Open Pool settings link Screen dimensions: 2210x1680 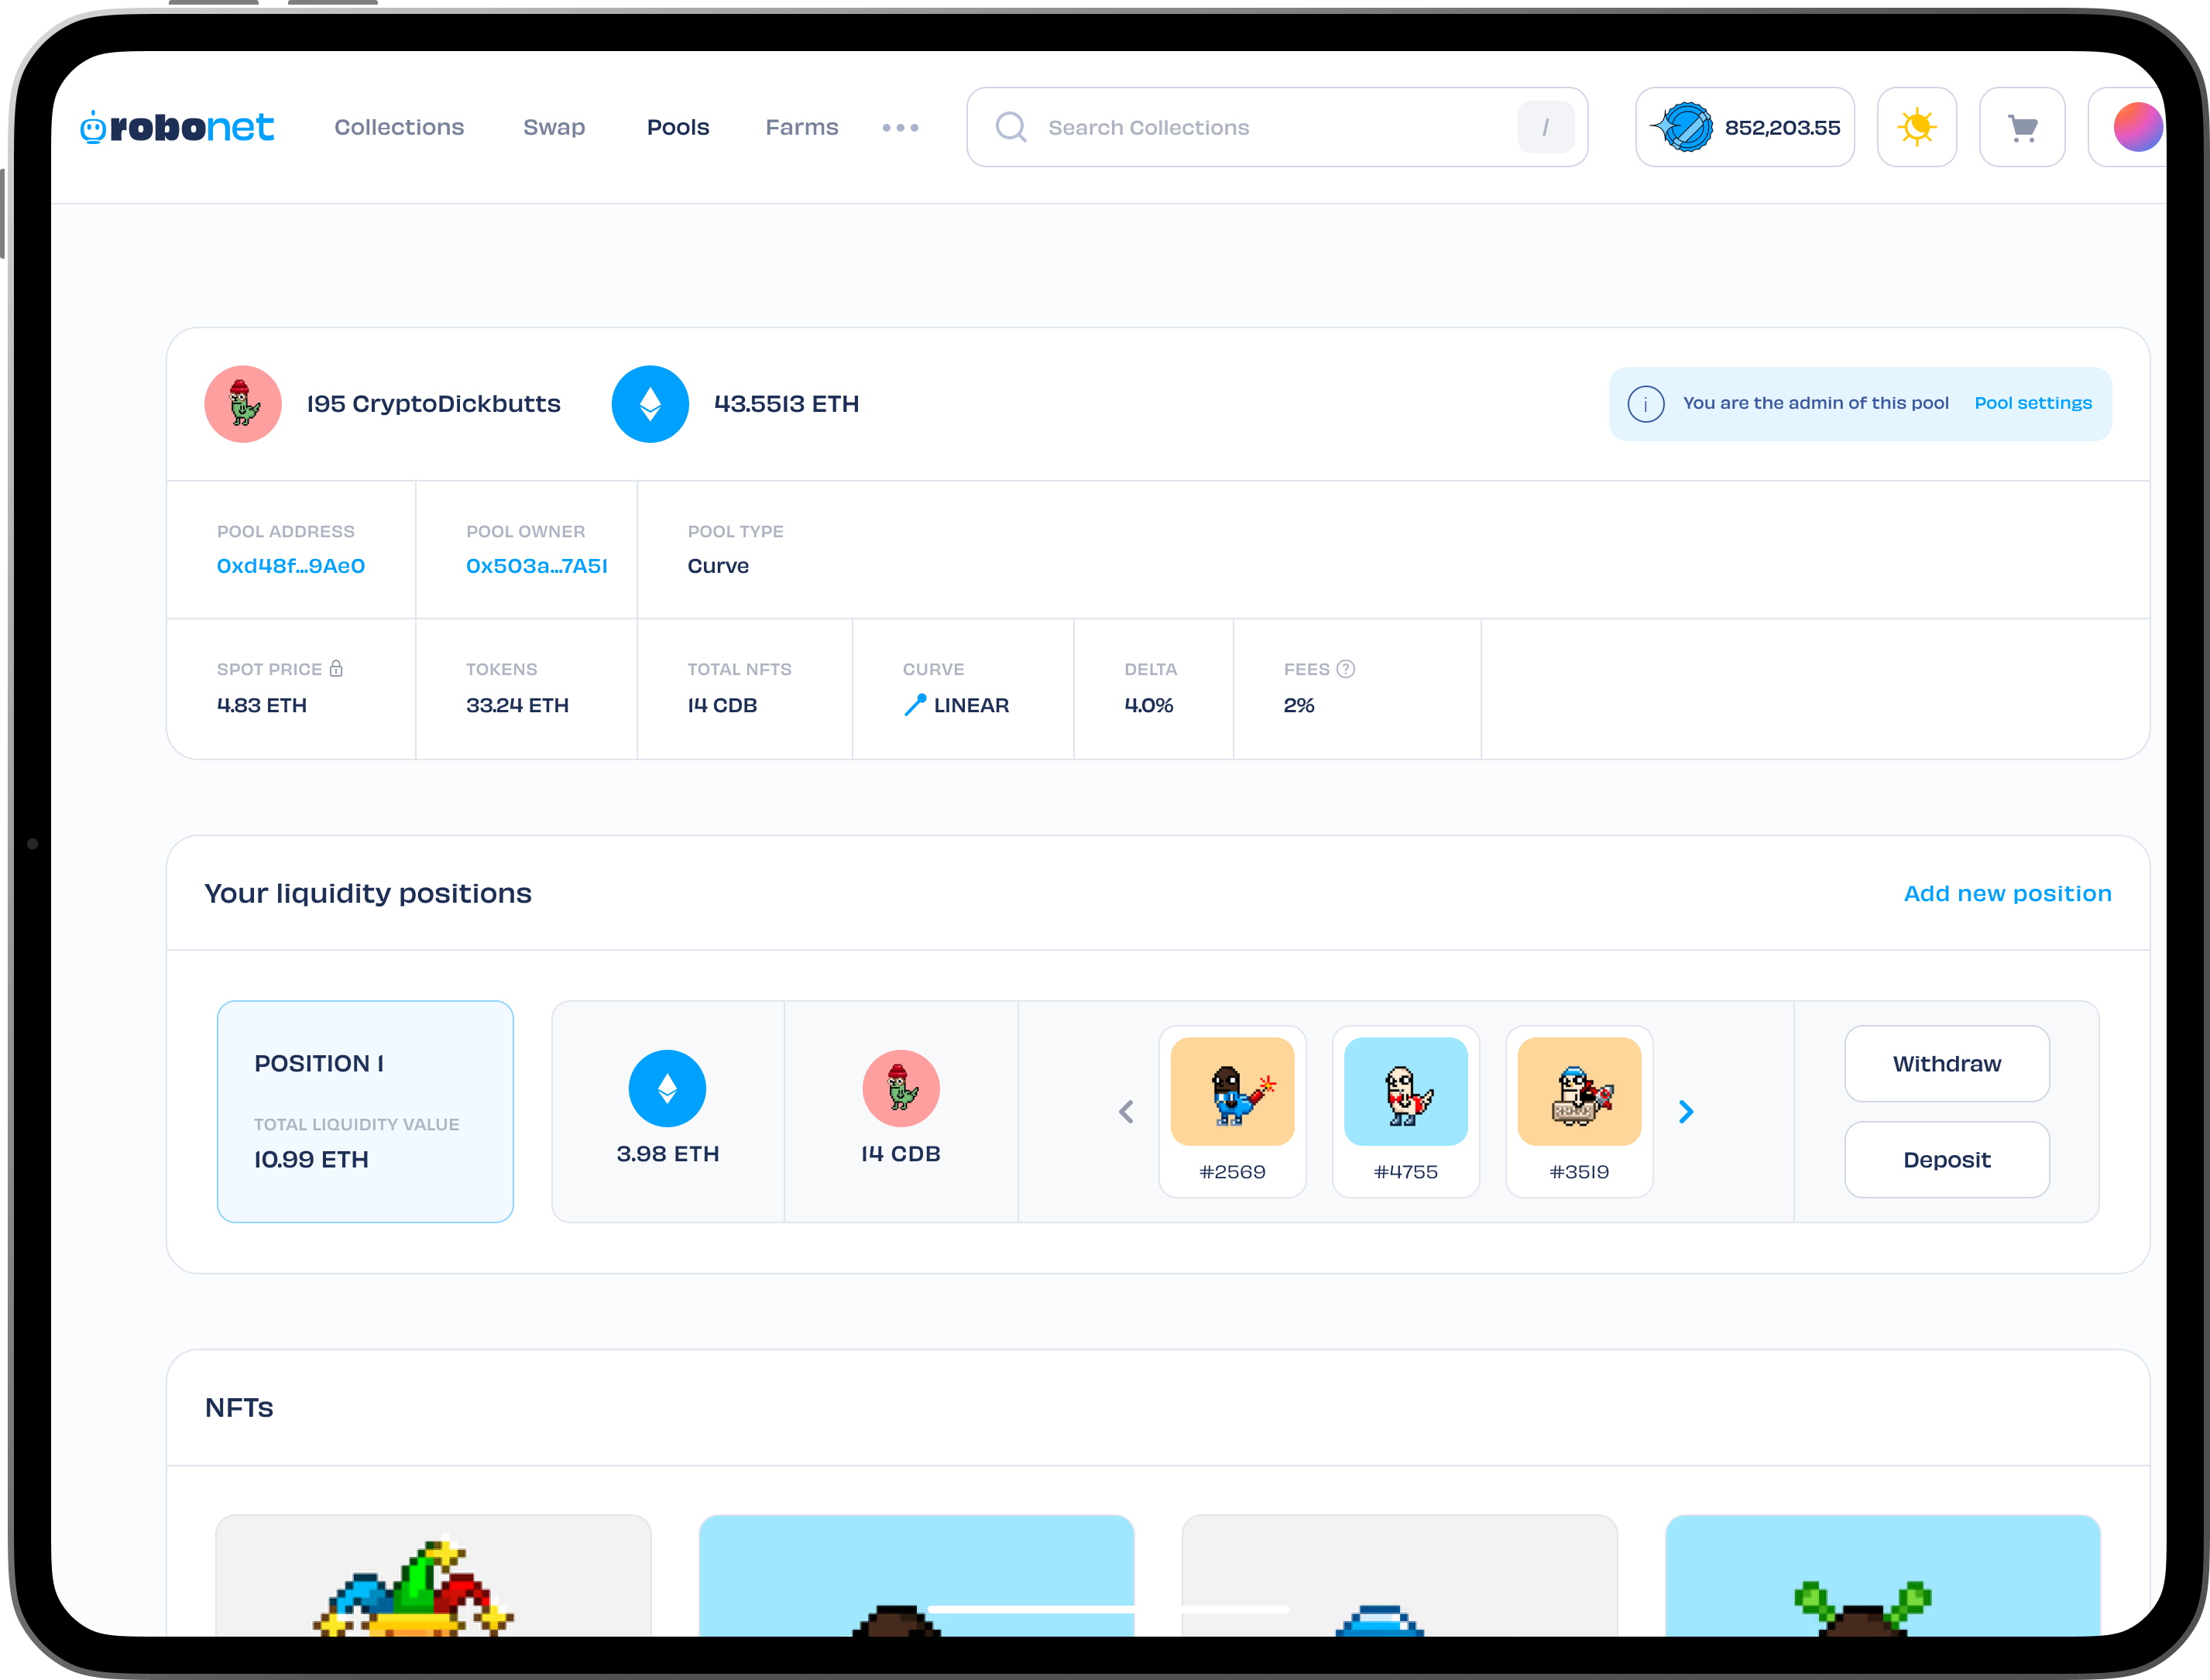[x=2032, y=403]
